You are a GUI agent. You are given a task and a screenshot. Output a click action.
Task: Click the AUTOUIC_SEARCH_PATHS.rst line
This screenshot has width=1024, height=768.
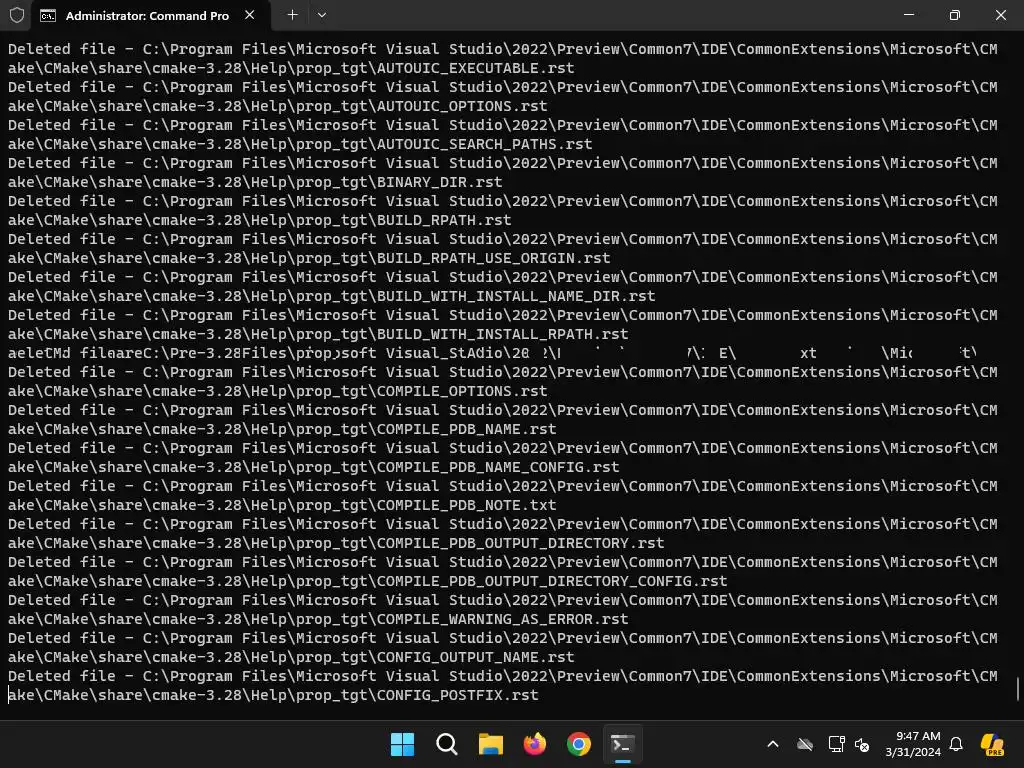coord(300,144)
